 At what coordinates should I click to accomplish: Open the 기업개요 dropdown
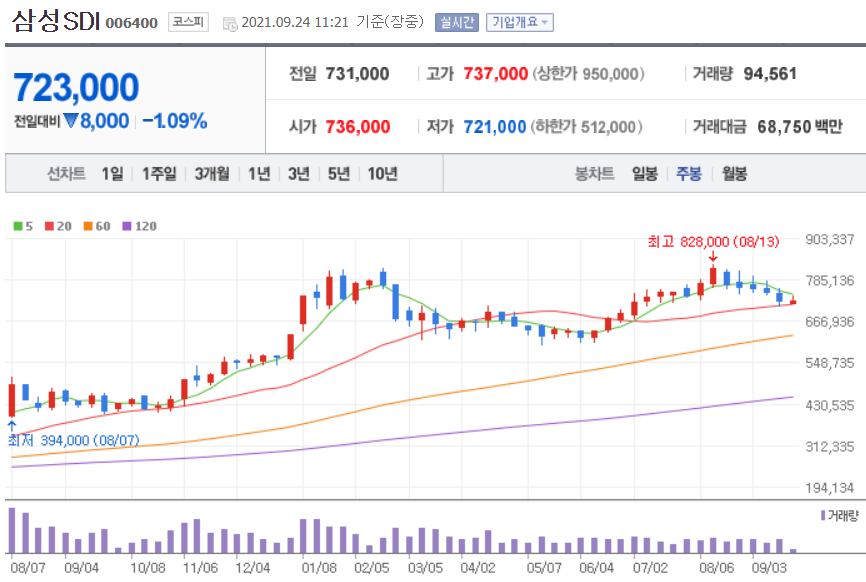click(x=520, y=22)
